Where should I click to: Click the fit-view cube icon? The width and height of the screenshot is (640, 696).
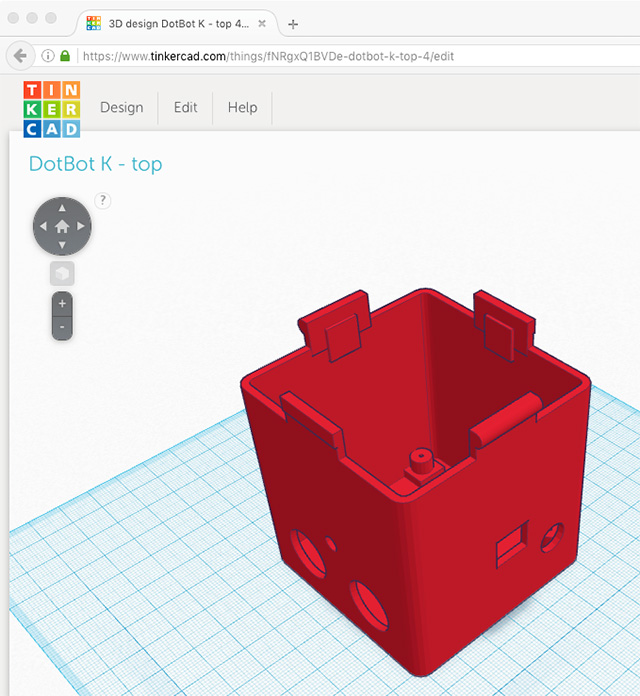click(x=62, y=273)
